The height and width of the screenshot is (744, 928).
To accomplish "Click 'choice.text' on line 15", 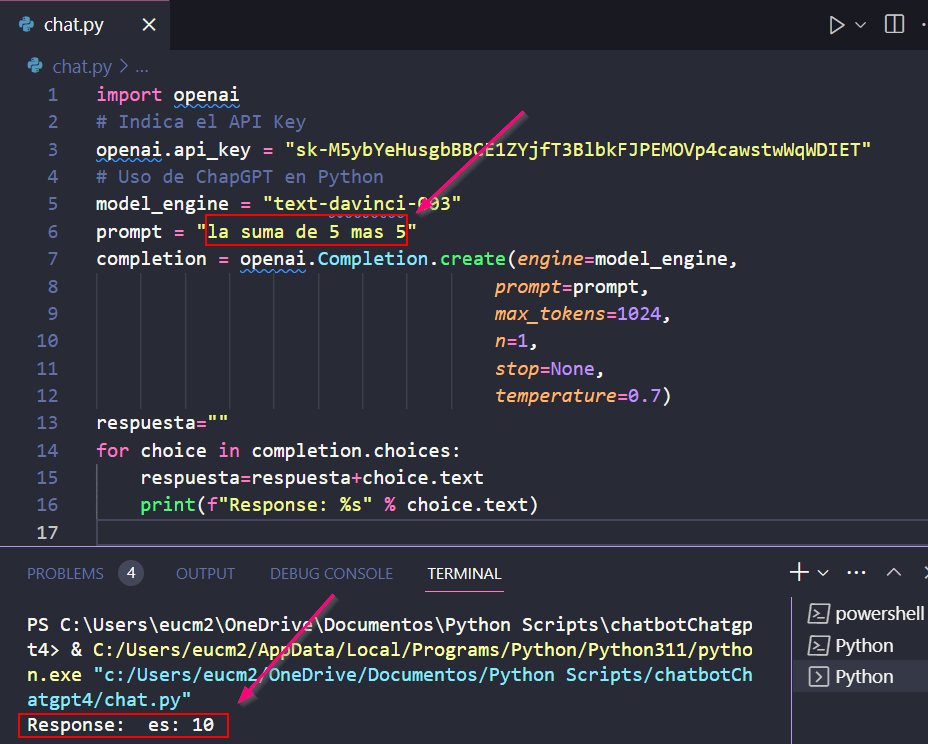I will point(423,478).
